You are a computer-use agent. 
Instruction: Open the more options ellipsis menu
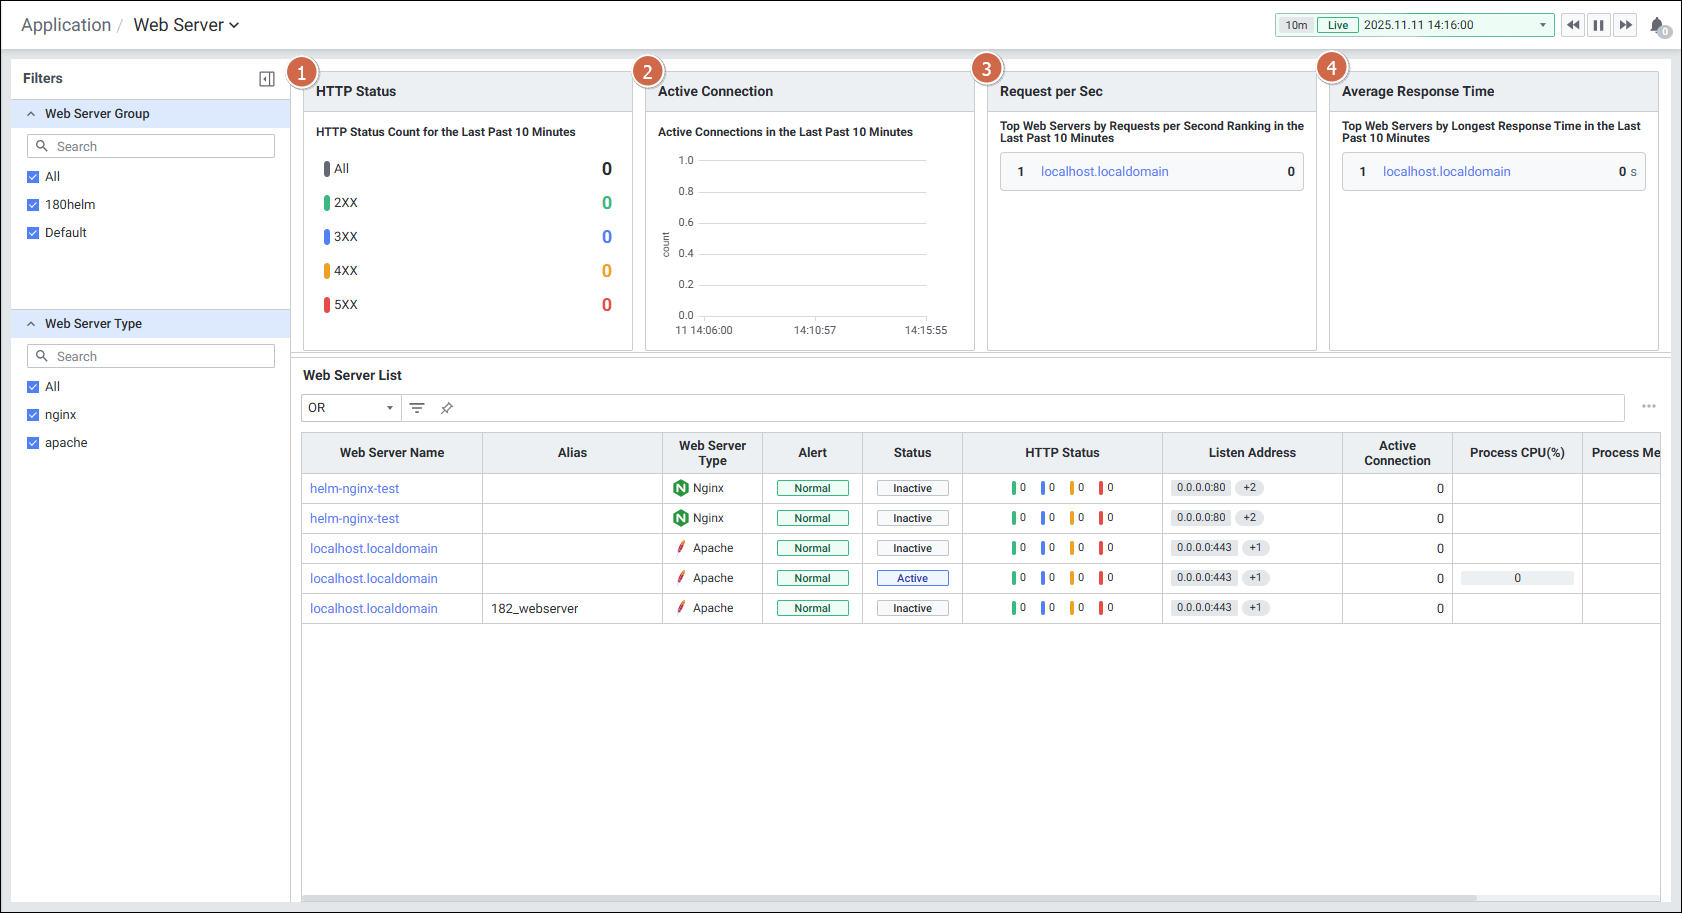pyautogui.click(x=1648, y=406)
